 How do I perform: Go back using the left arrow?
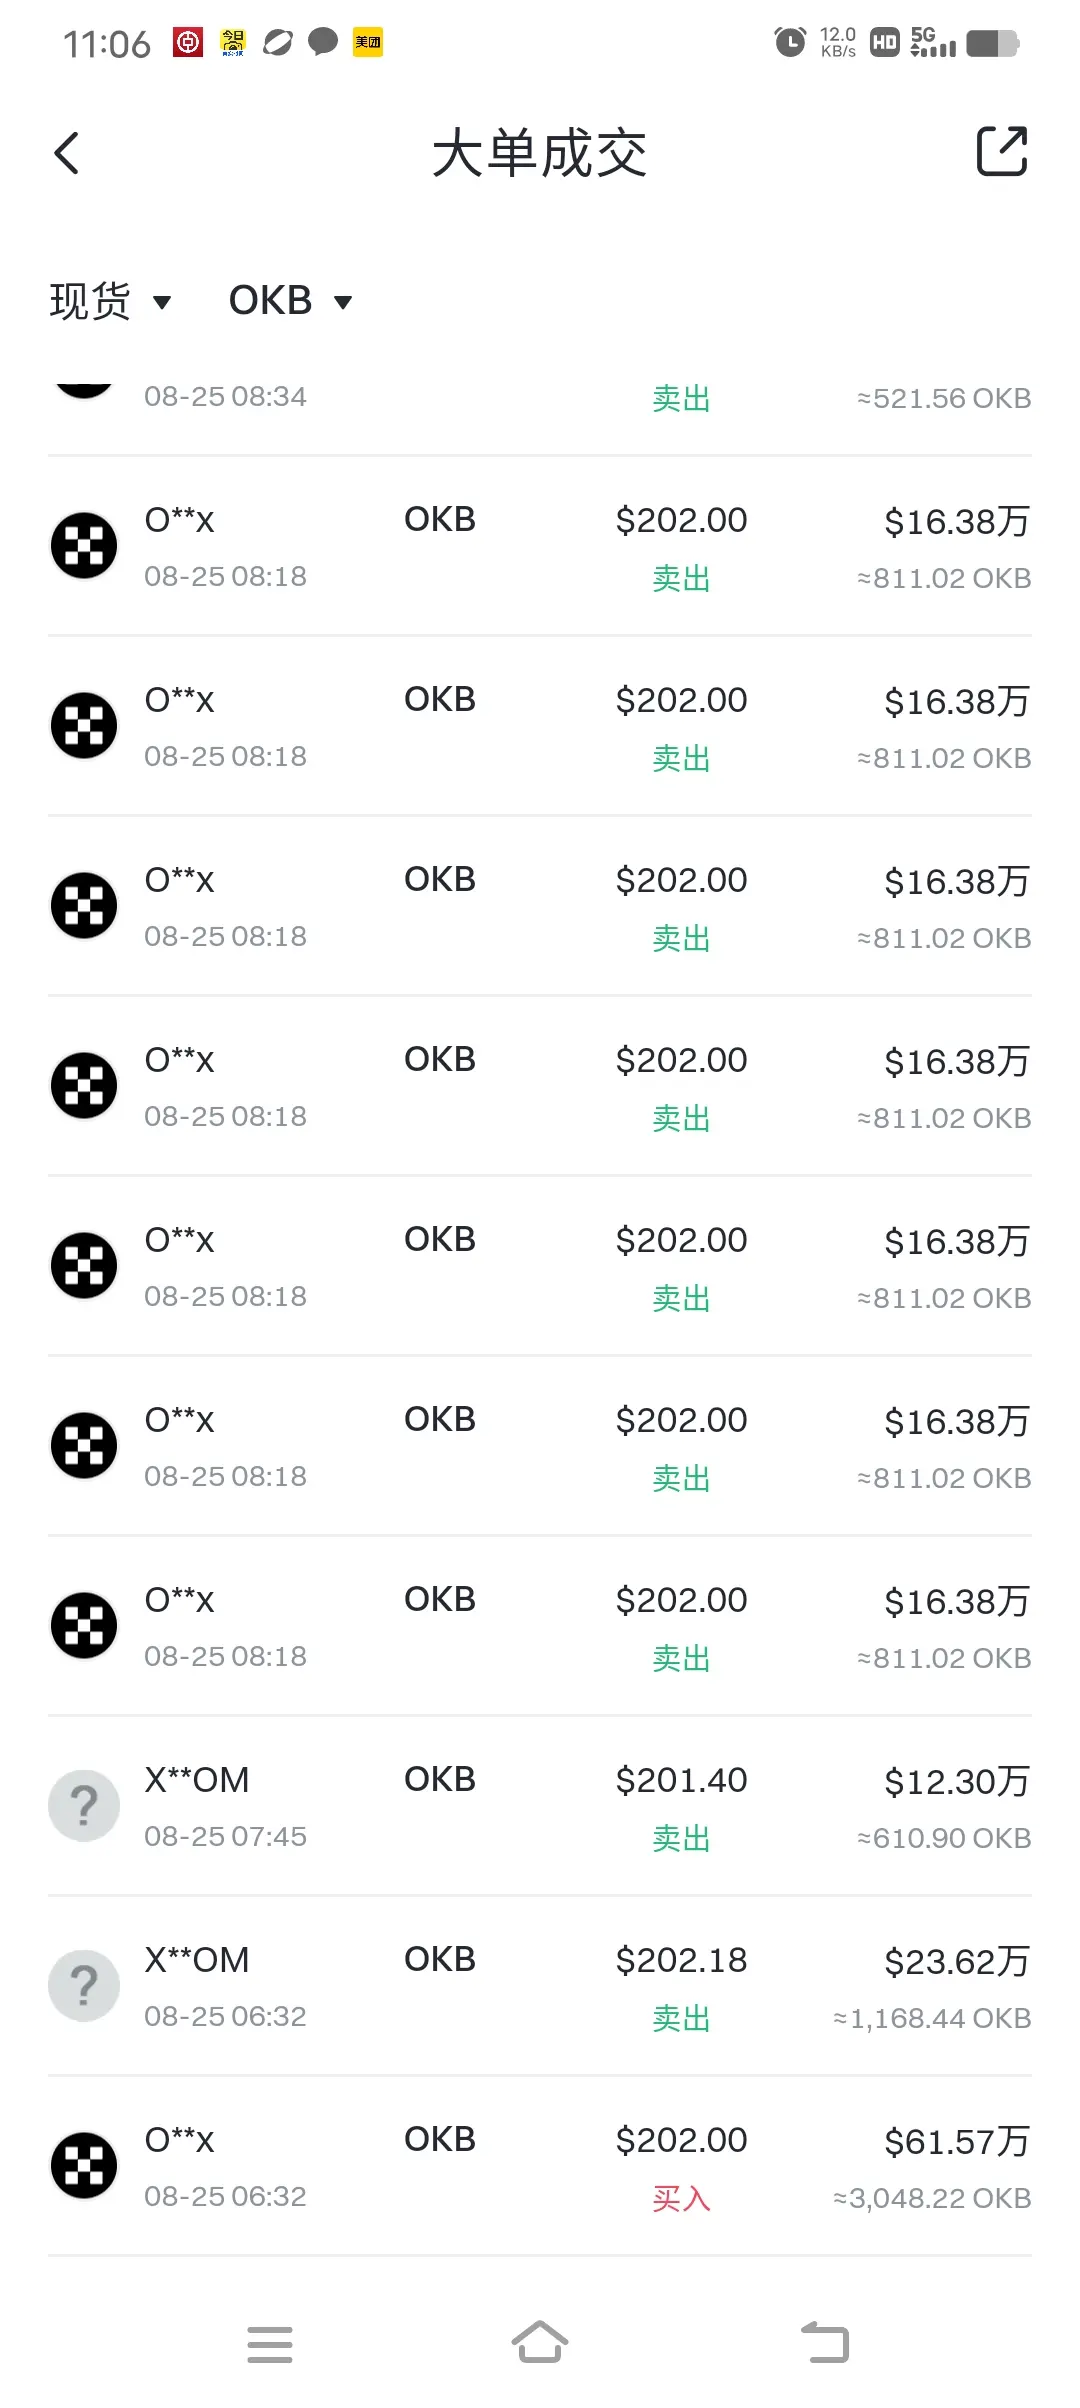point(66,153)
